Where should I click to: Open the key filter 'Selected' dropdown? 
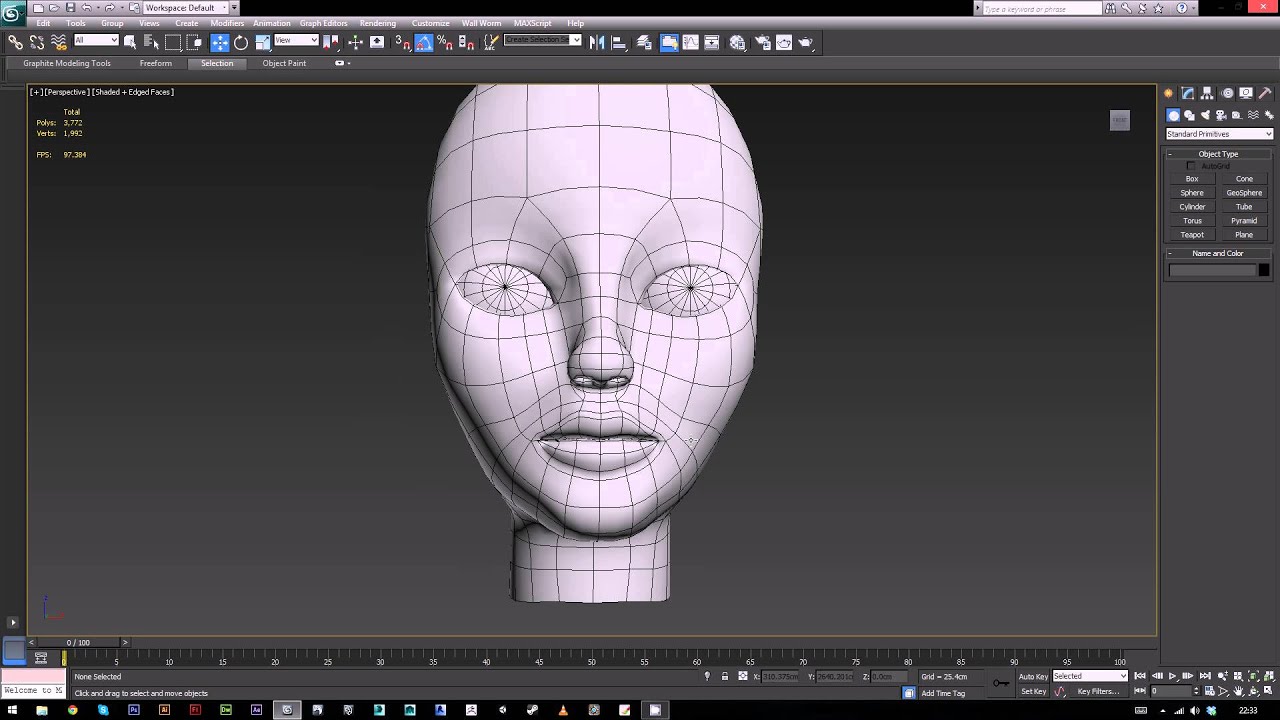pyautogui.click(x=1090, y=676)
